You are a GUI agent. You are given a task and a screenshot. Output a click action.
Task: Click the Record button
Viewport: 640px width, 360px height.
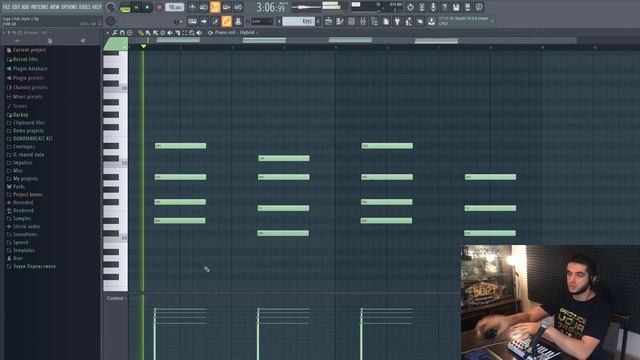coord(159,7)
